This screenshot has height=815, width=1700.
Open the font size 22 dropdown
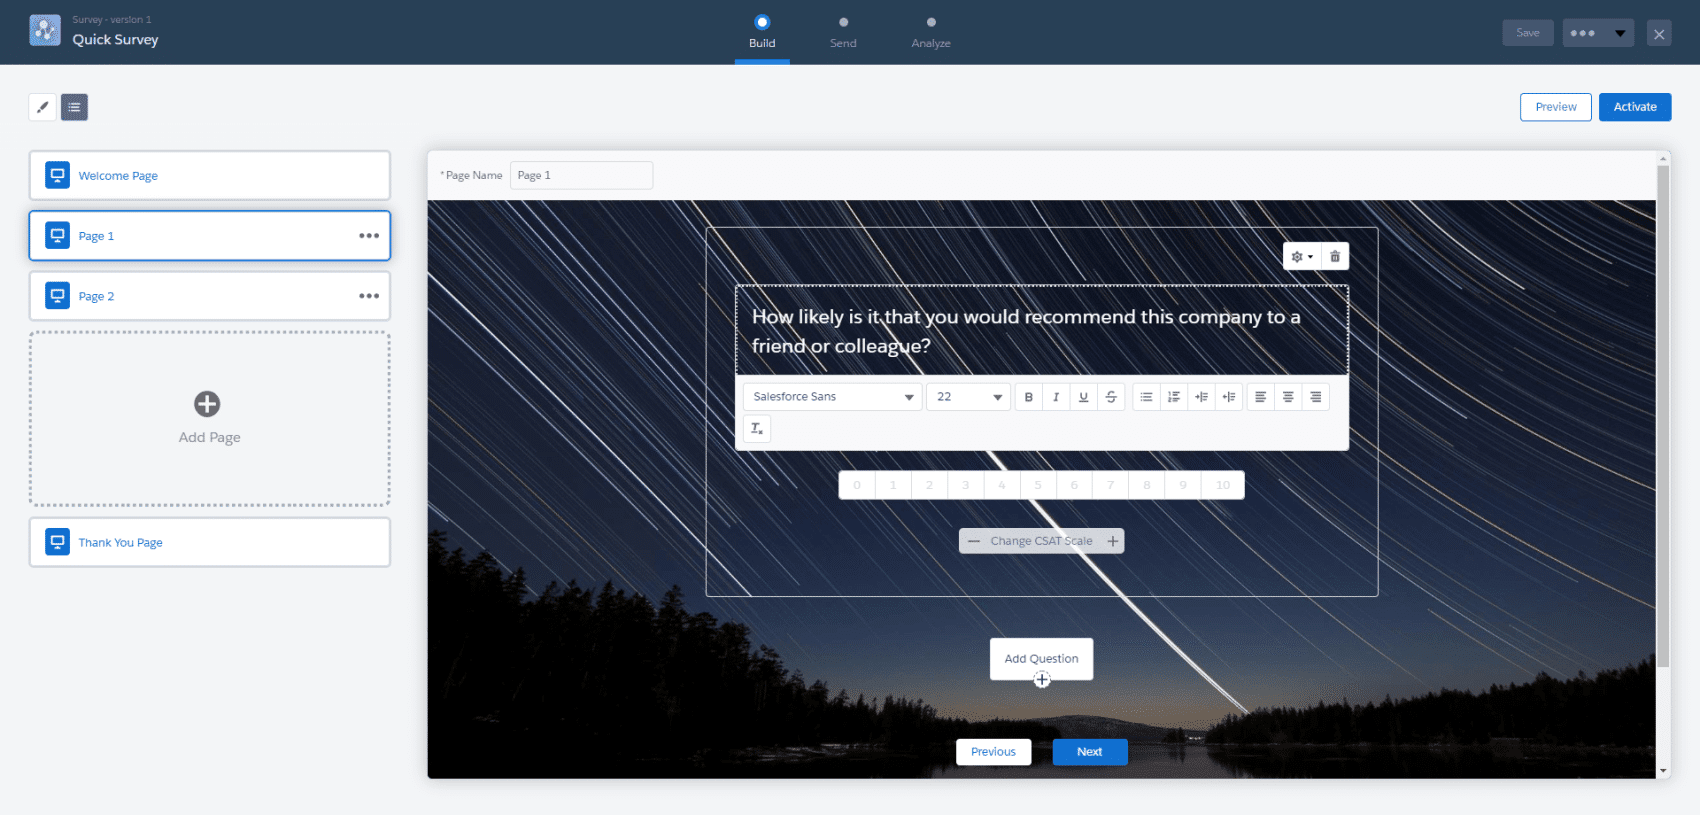(x=968, y=397)
